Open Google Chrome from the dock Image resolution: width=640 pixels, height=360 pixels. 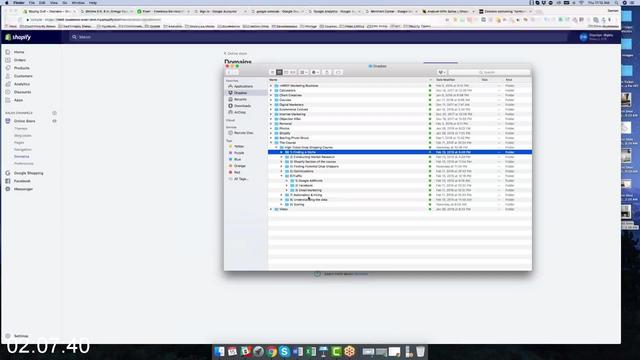click(x=271, y=351)
